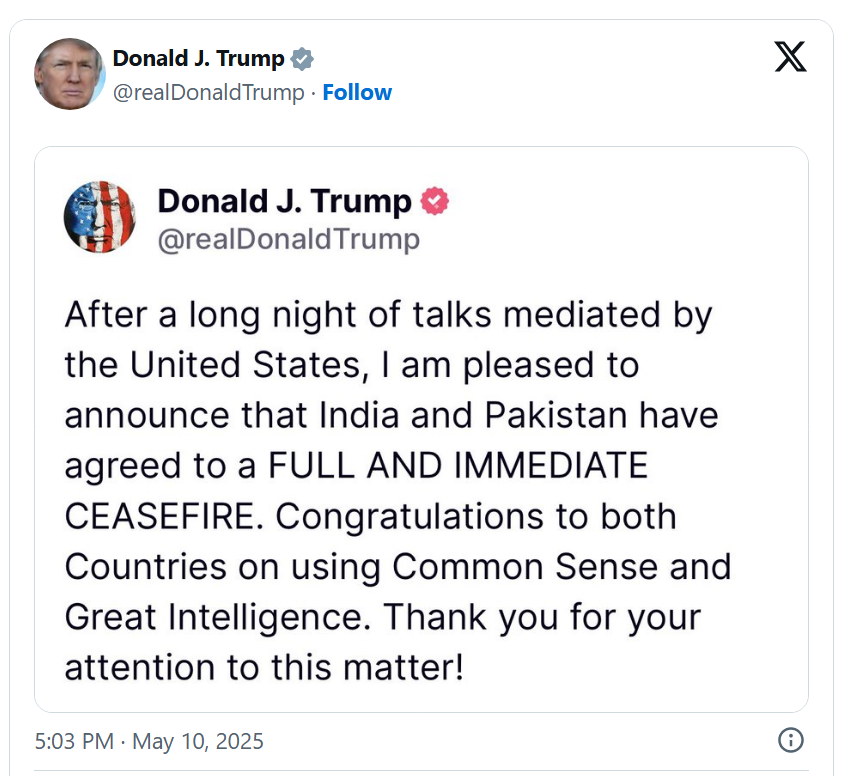Select the @realDonaldTrump handle inside the quoted card

(x=289, y=239)
